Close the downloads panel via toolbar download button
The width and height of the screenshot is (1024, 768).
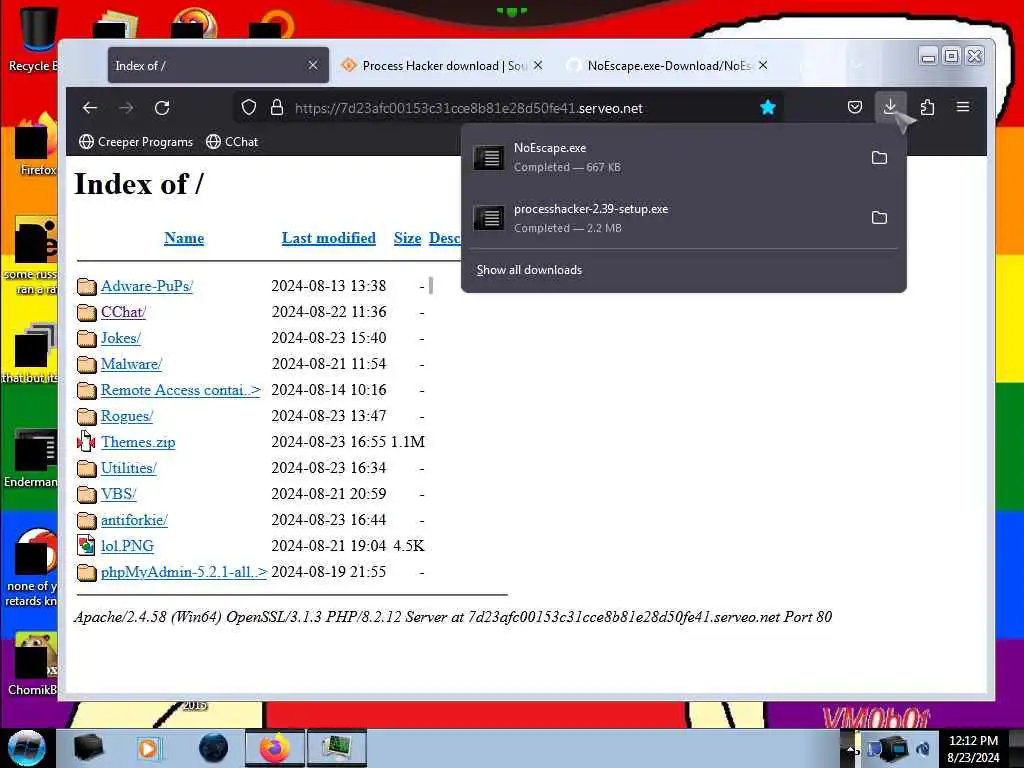(x=890, y=107)
